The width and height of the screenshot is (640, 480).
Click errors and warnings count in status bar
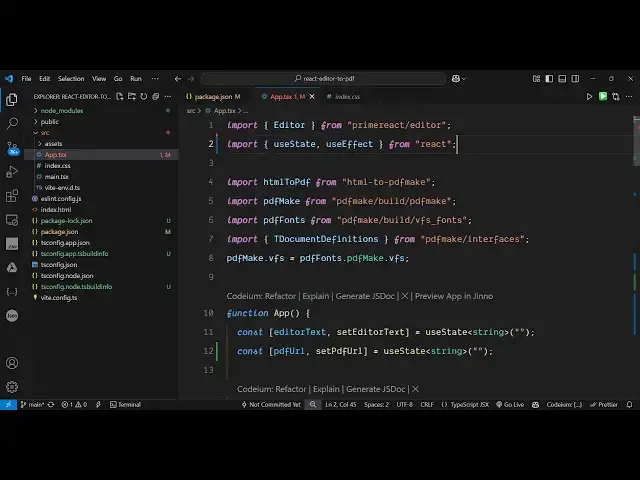click(x=74, y=404)
